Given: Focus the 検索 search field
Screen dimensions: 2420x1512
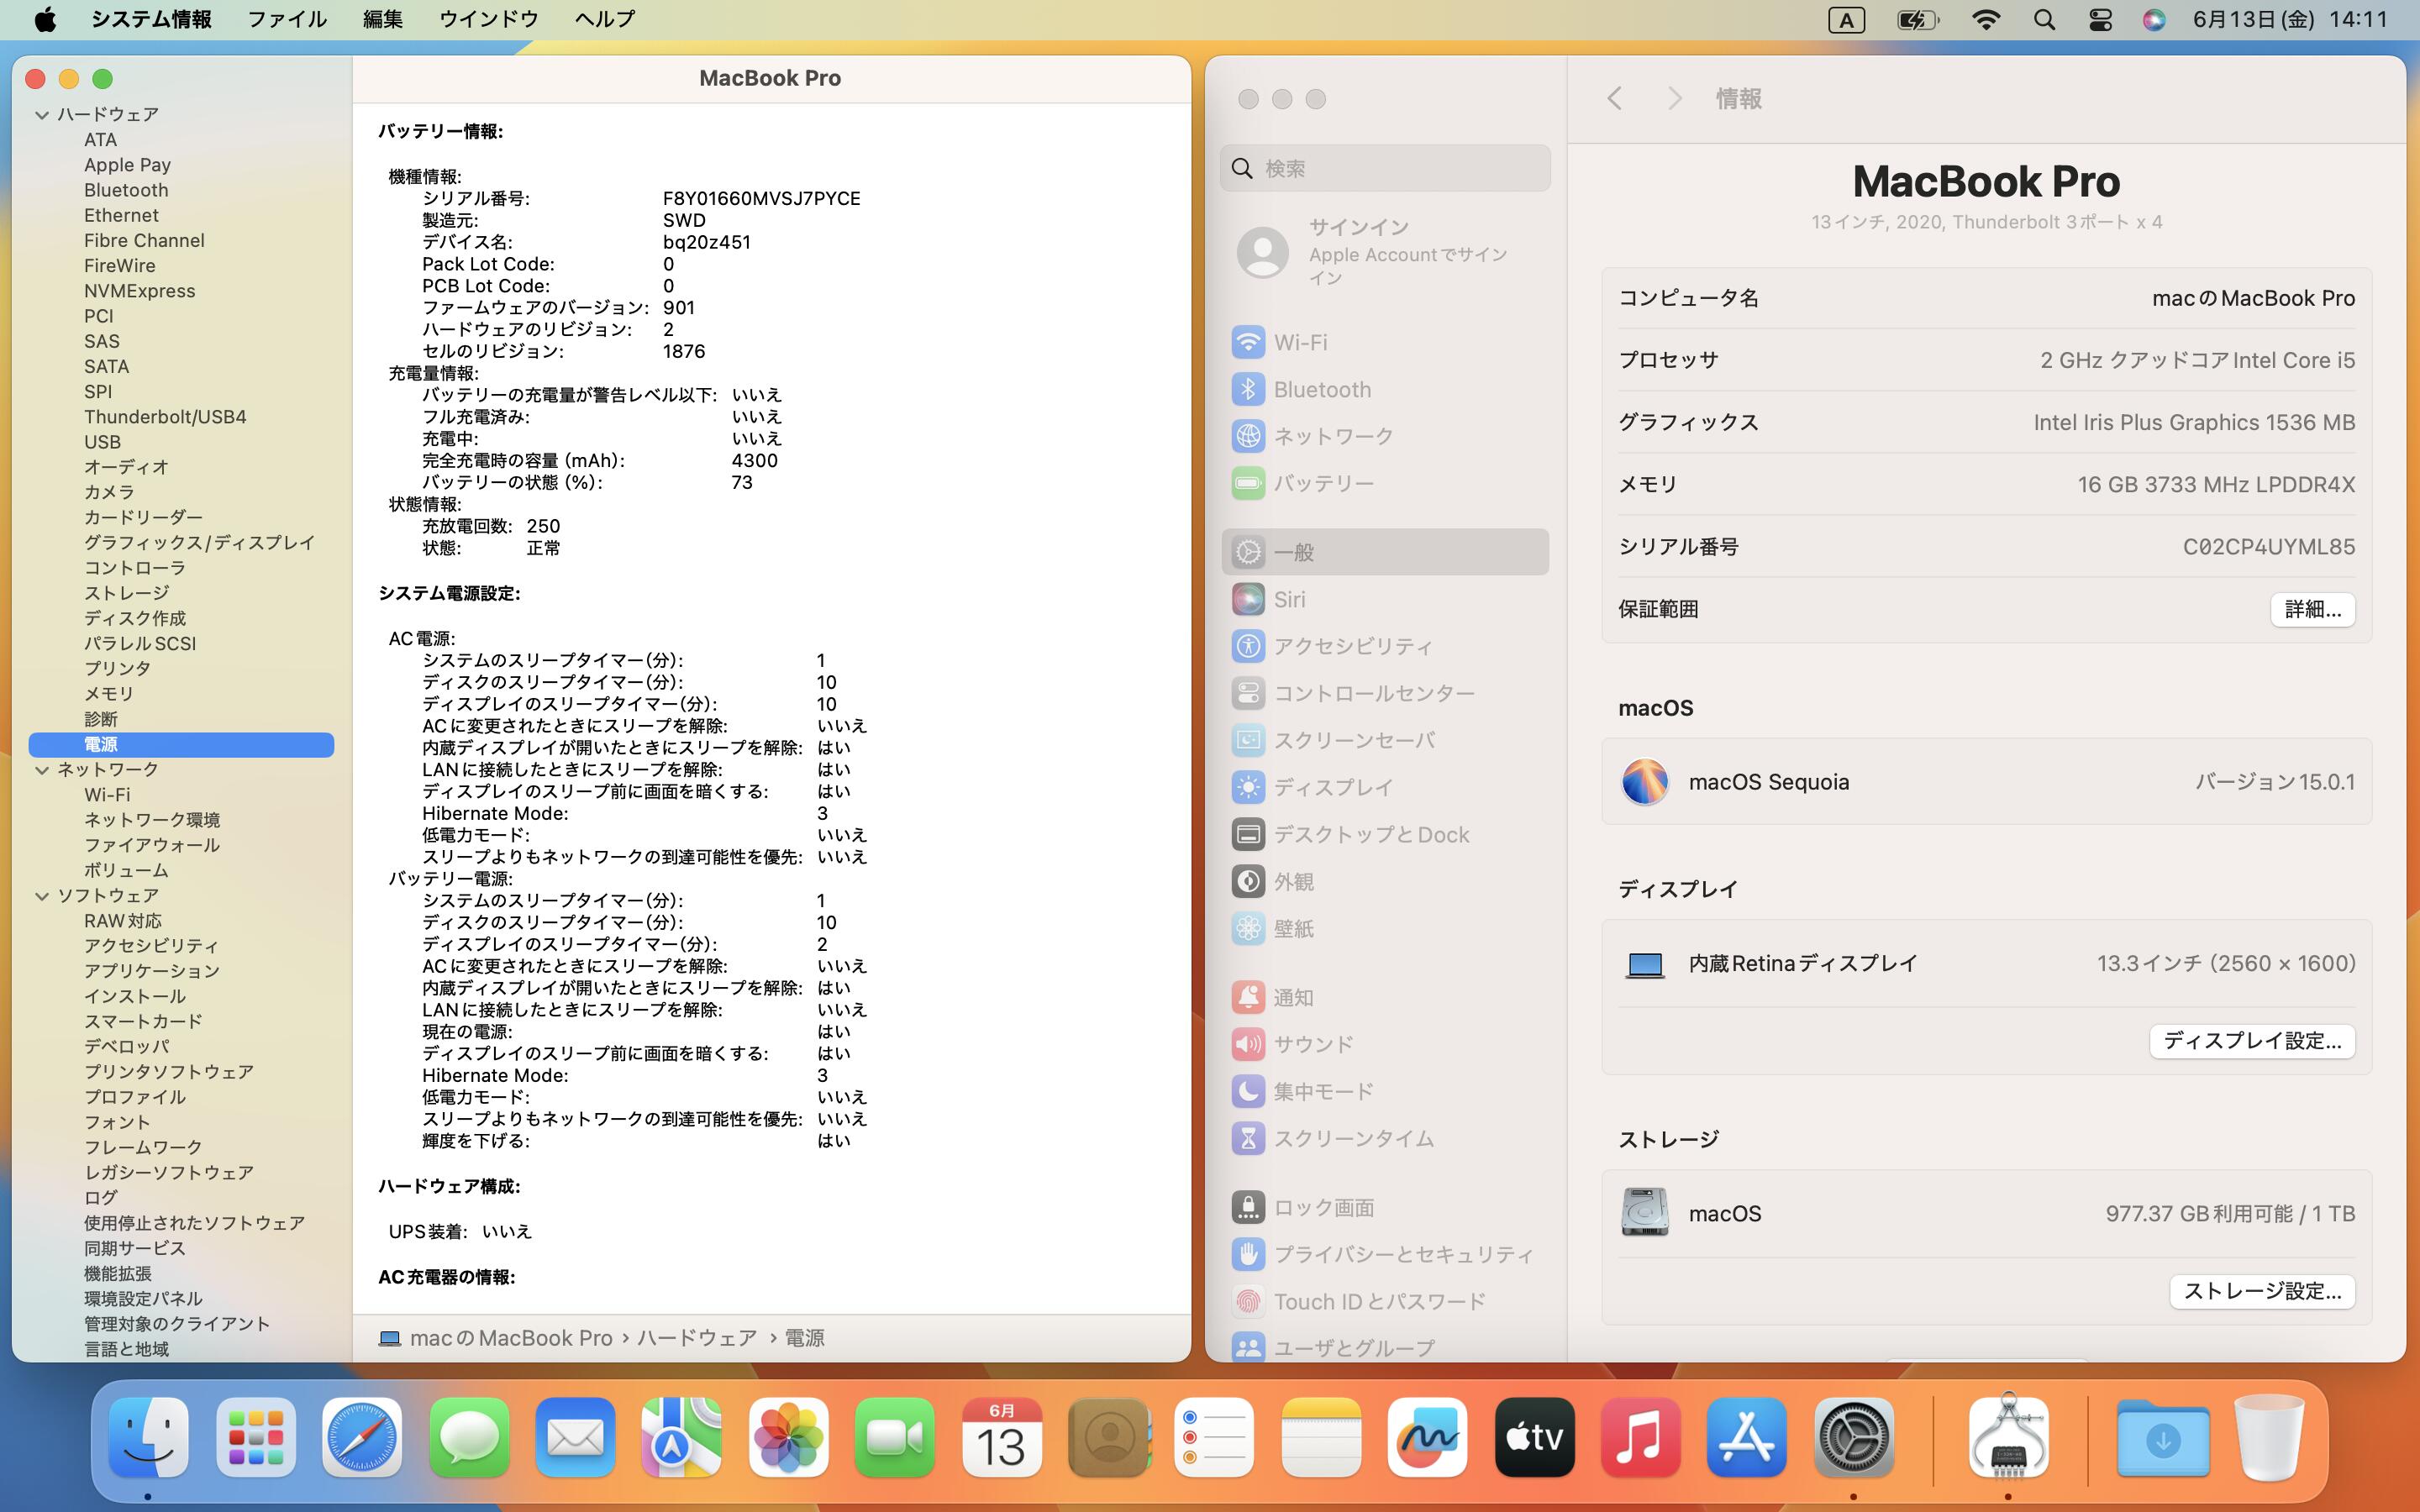Looking at the screenshot, I should point(1385,168).
